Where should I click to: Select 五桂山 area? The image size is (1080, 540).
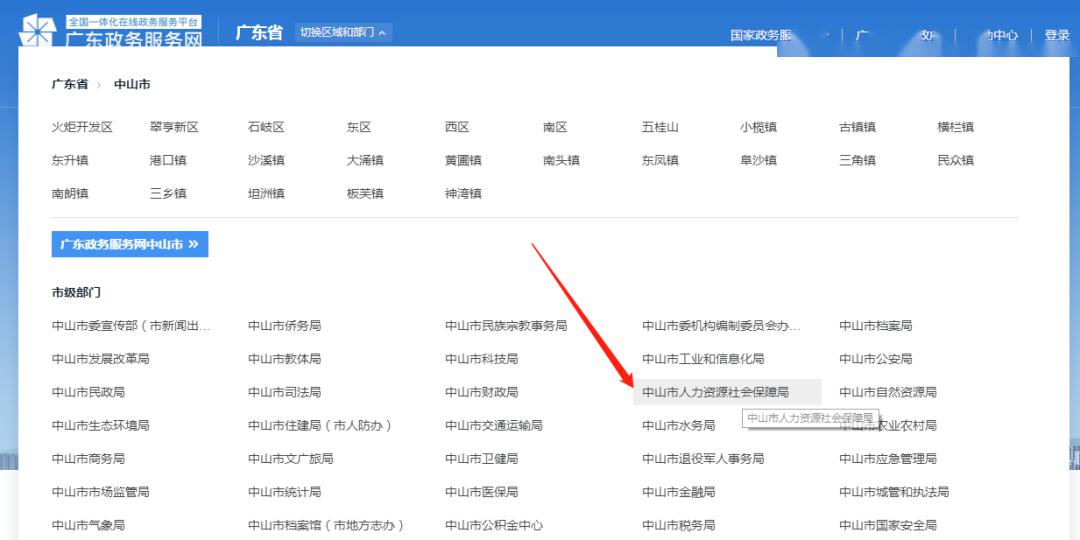(660, 127)
